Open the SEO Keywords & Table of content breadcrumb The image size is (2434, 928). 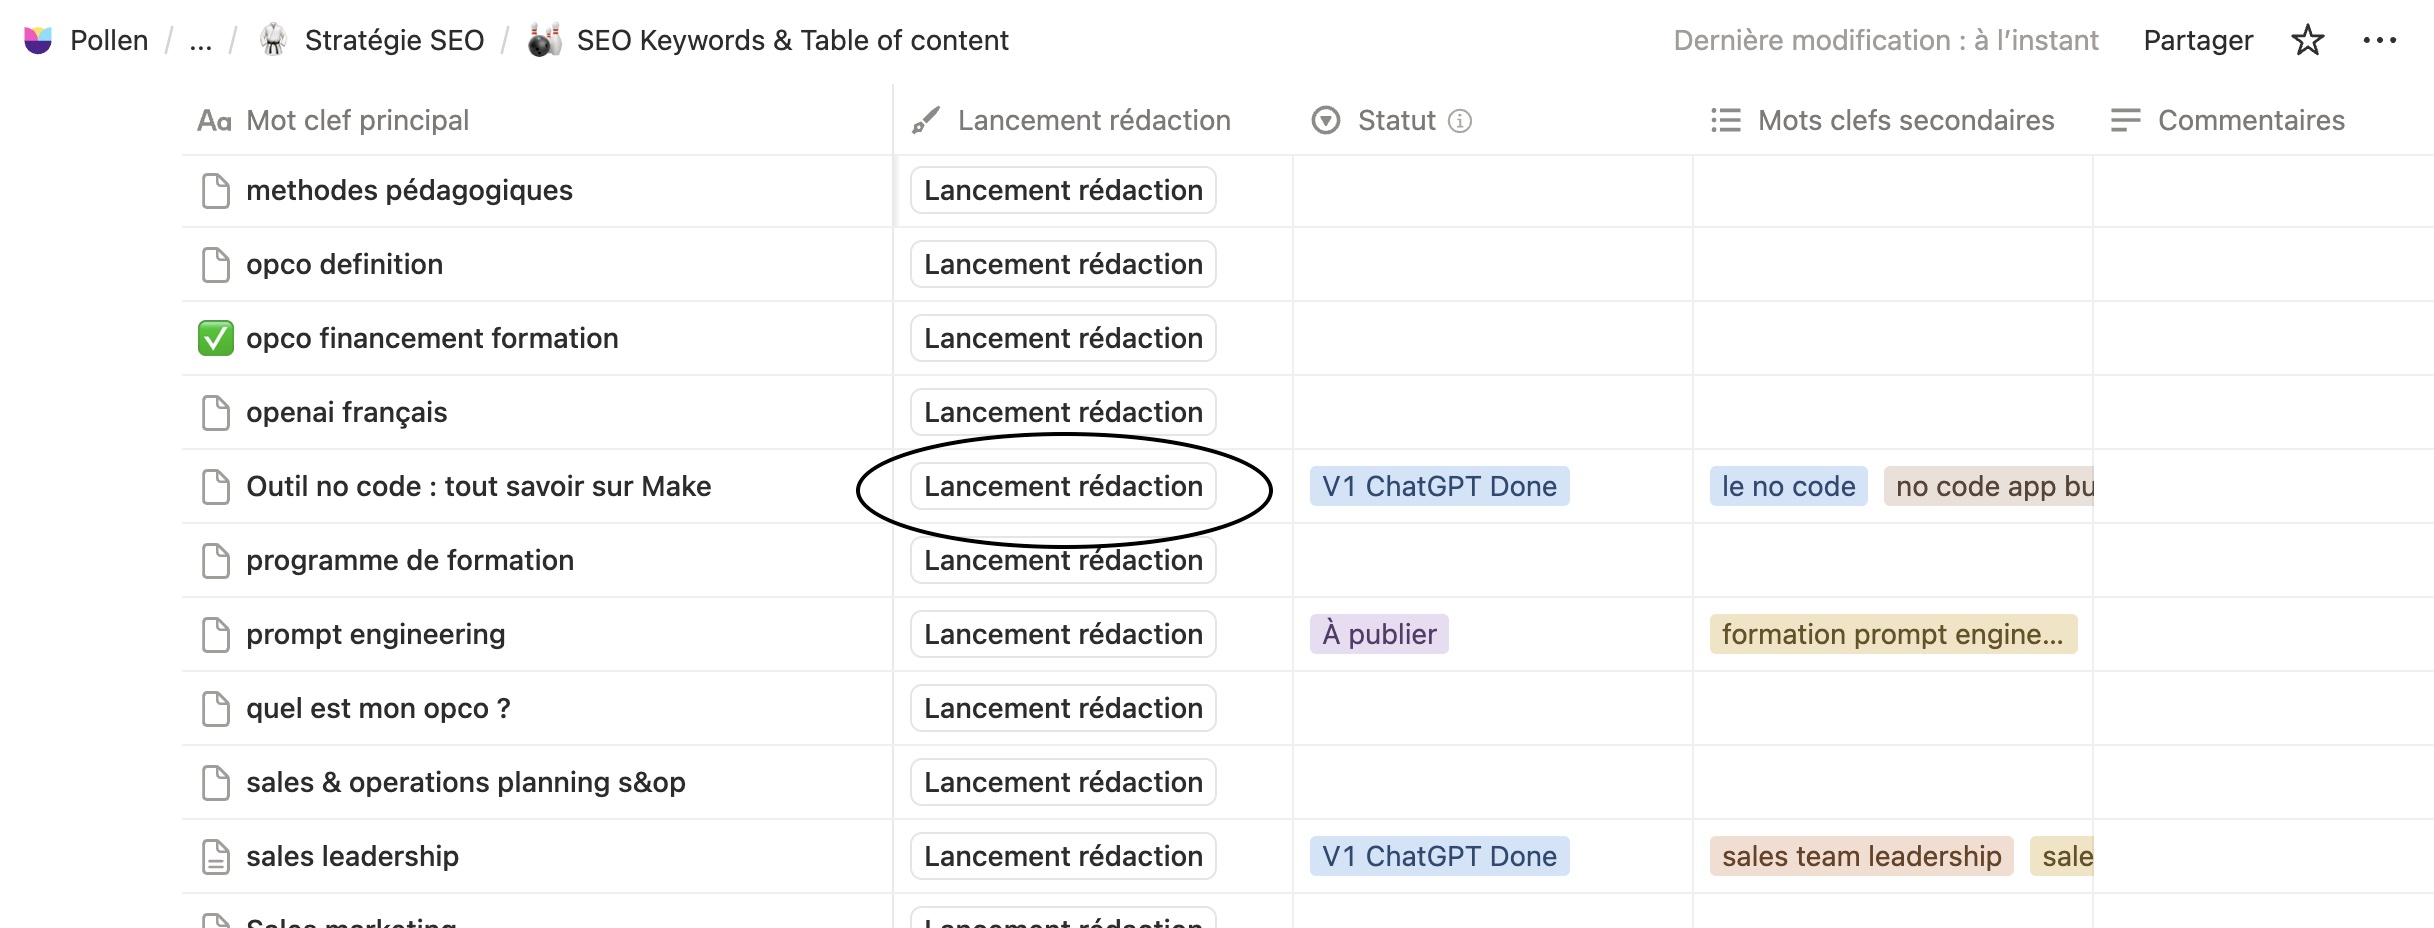792,40
